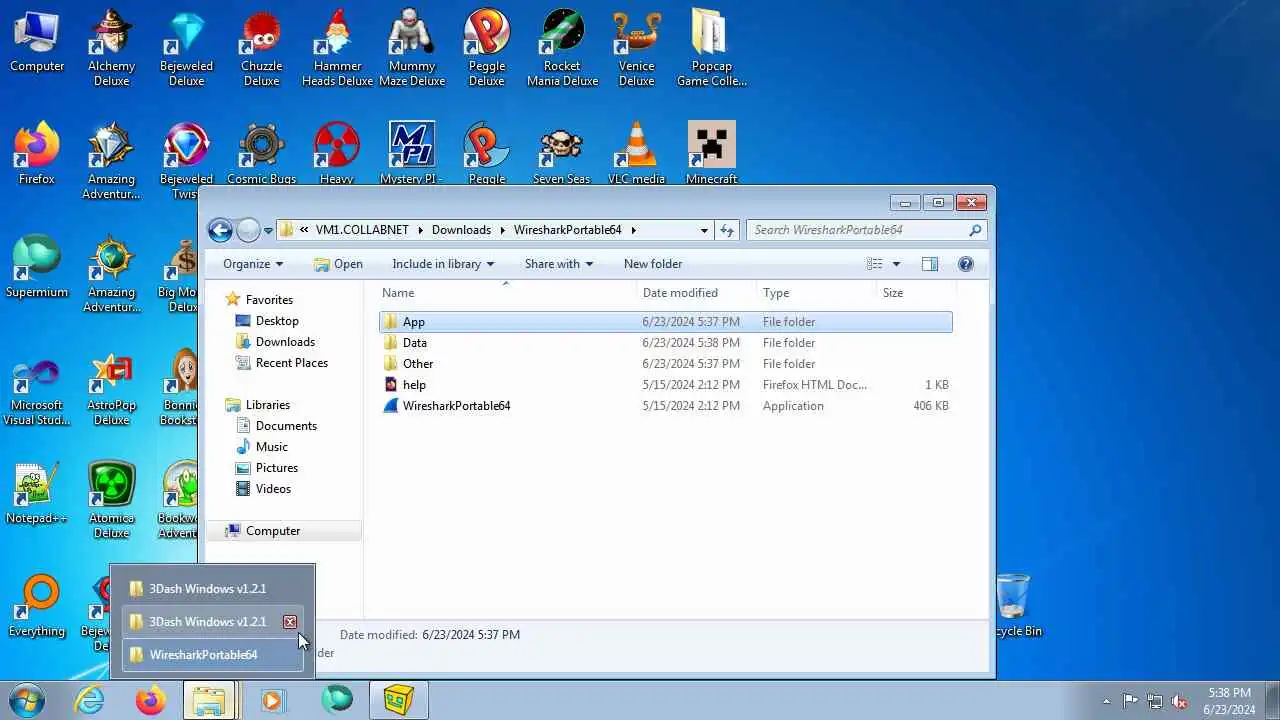Select the Hammer Heads Deluxe desktop icon

[x=337, y=47]
